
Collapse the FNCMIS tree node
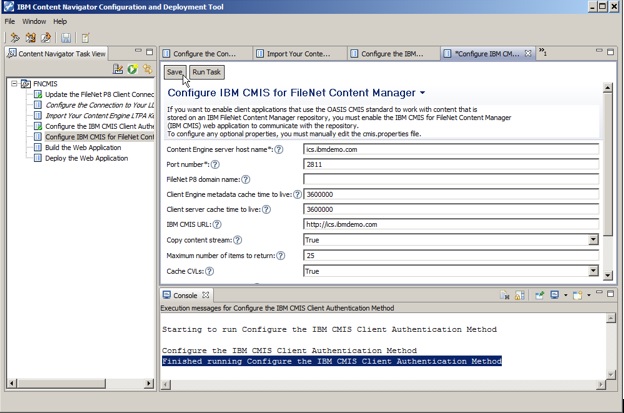pos(14,84)
